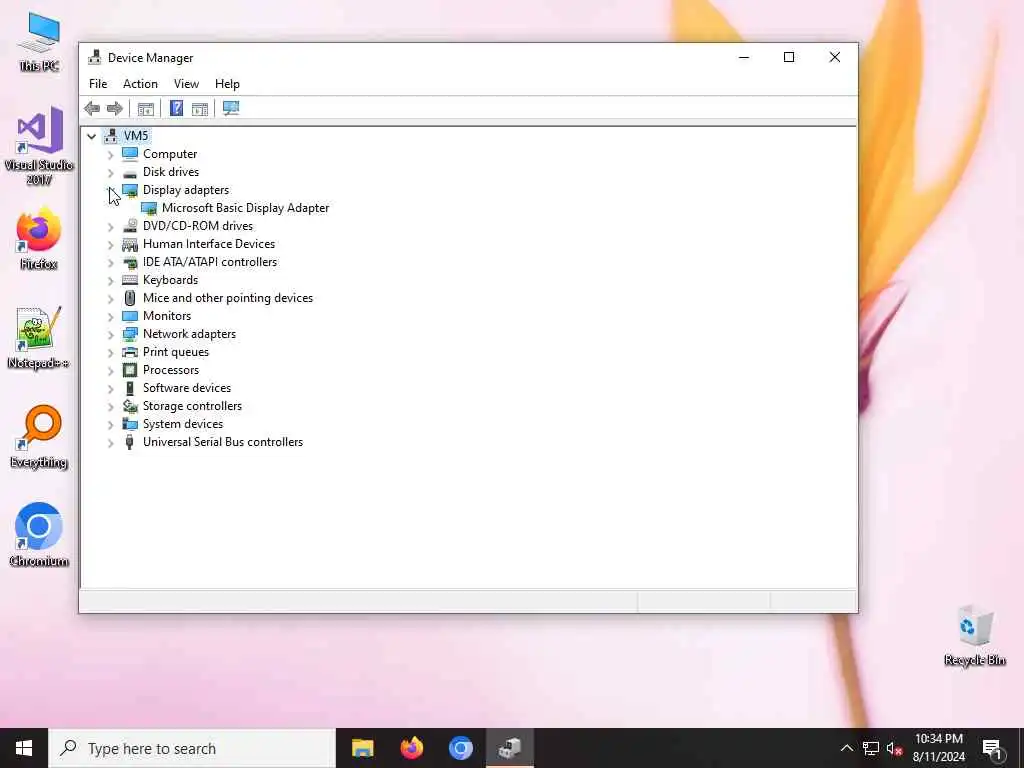Expand the Storage controllers category
This screenshot has width=1024, height=768.
coord(110,407)
